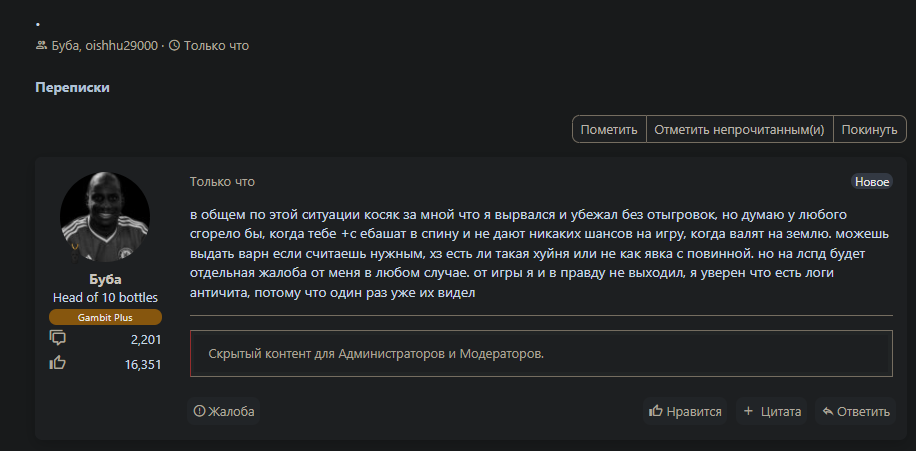916x451 pixels.
Task: Toggle the Пометить star on this conversation
Action: (609, 130)
